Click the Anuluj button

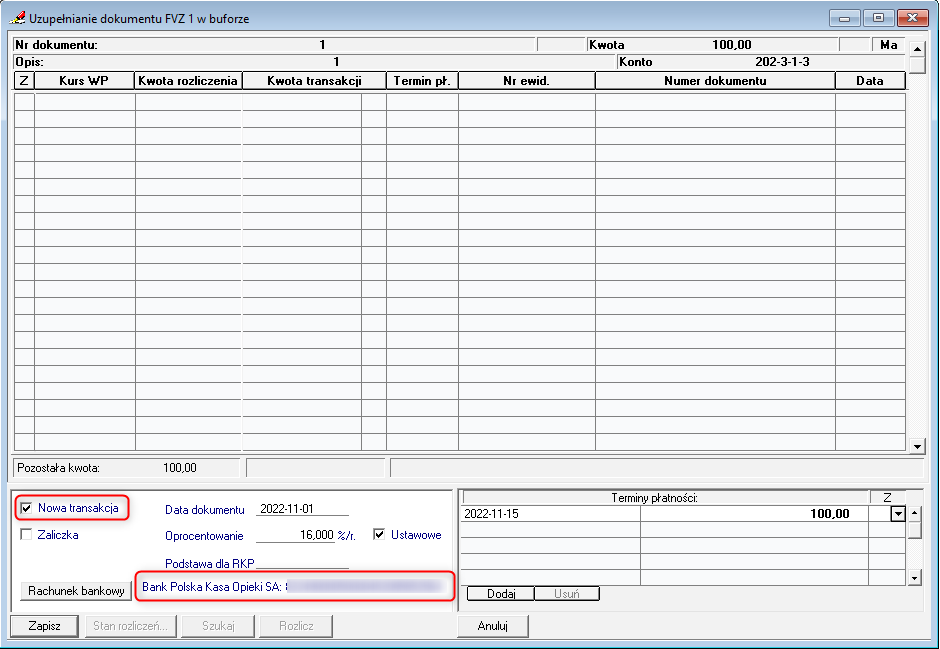click(x=493, y=626)
